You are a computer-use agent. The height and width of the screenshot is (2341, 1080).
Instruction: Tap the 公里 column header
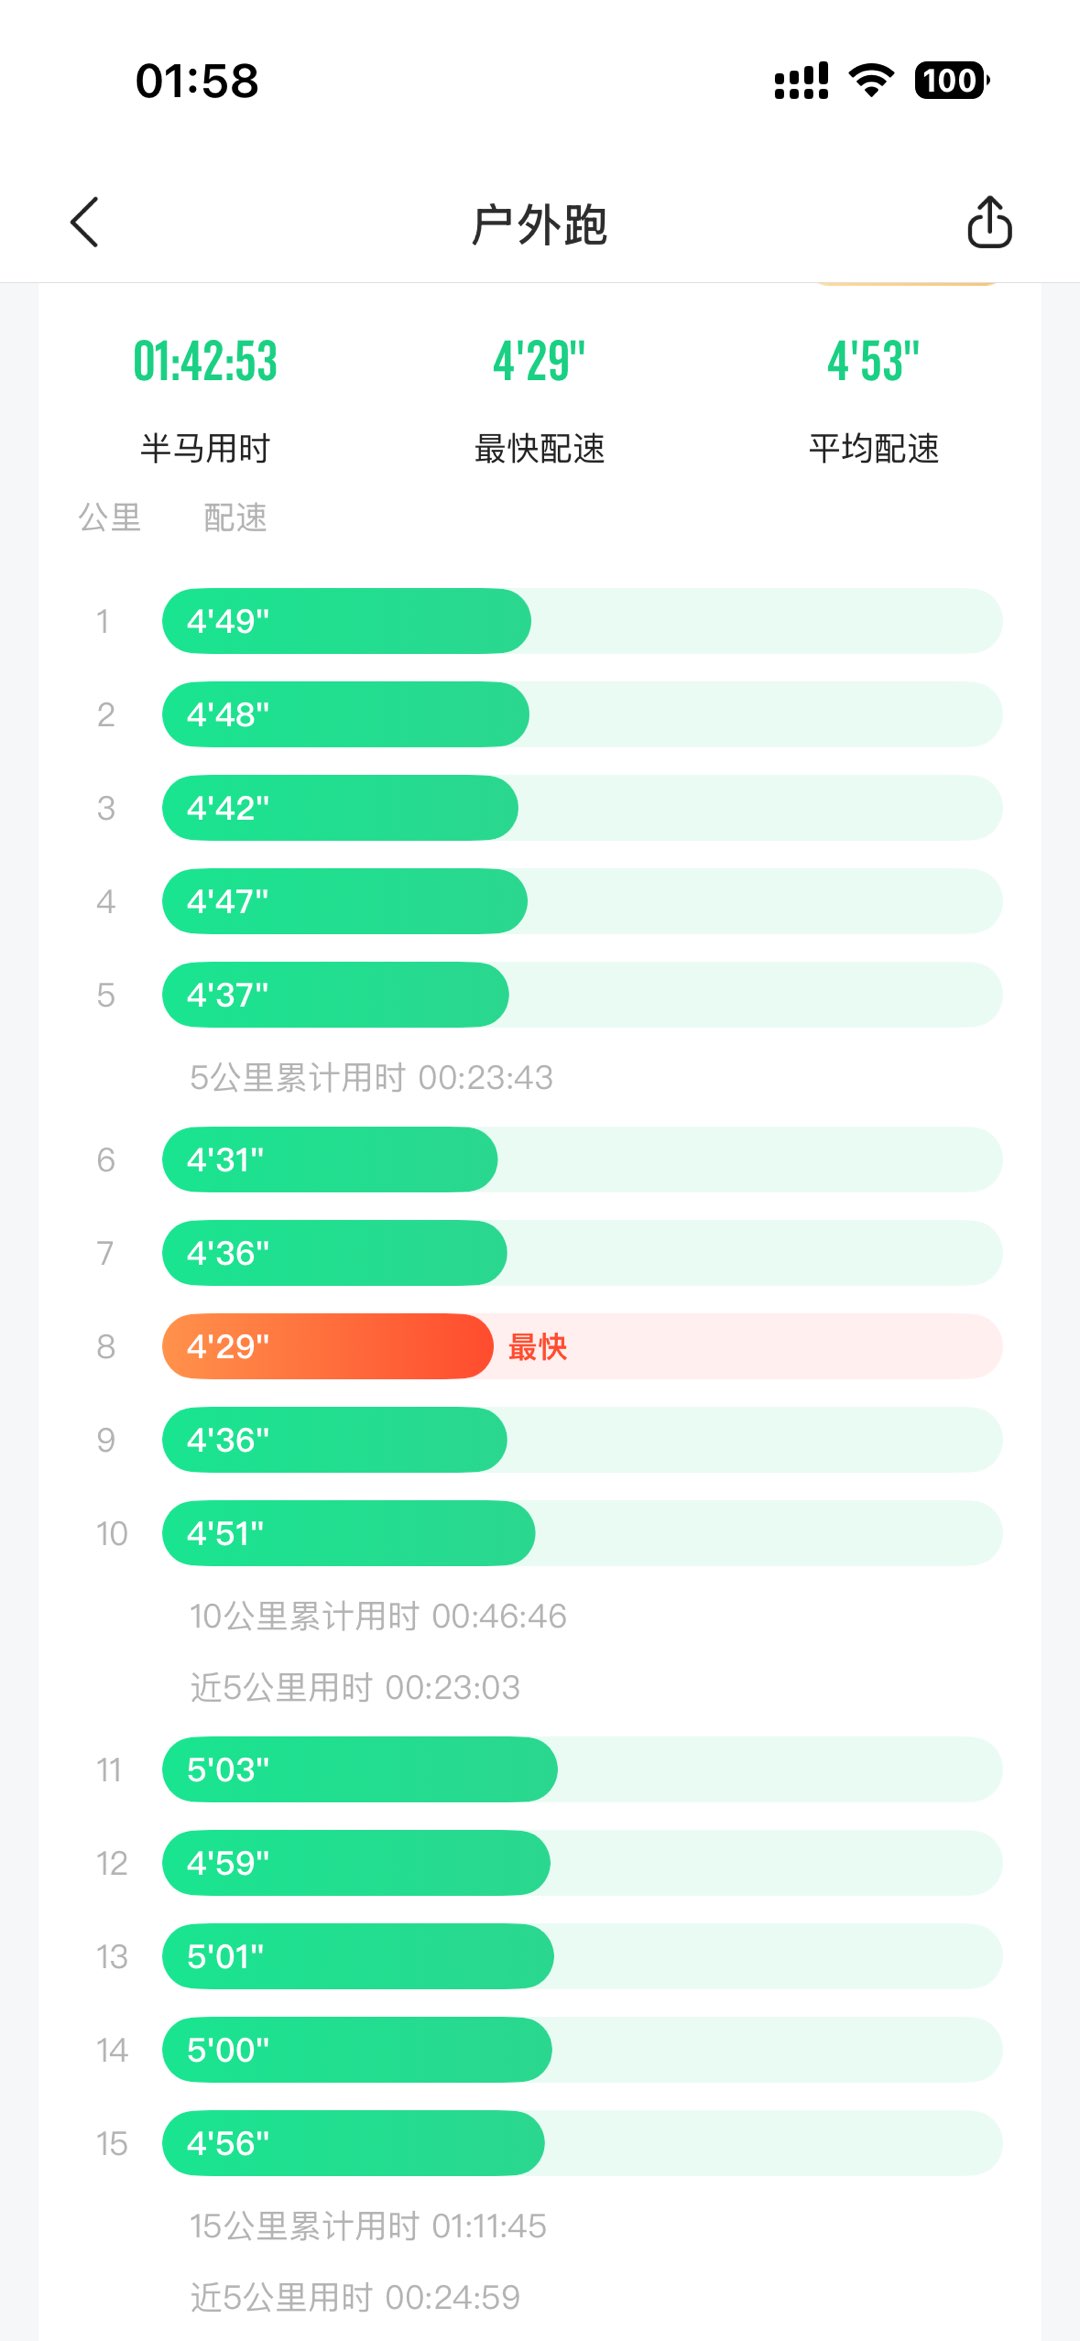click(110, 518)
